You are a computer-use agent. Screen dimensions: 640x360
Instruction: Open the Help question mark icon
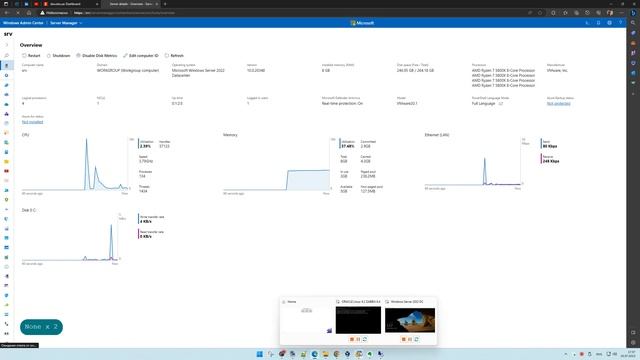[x=620, y=23]
